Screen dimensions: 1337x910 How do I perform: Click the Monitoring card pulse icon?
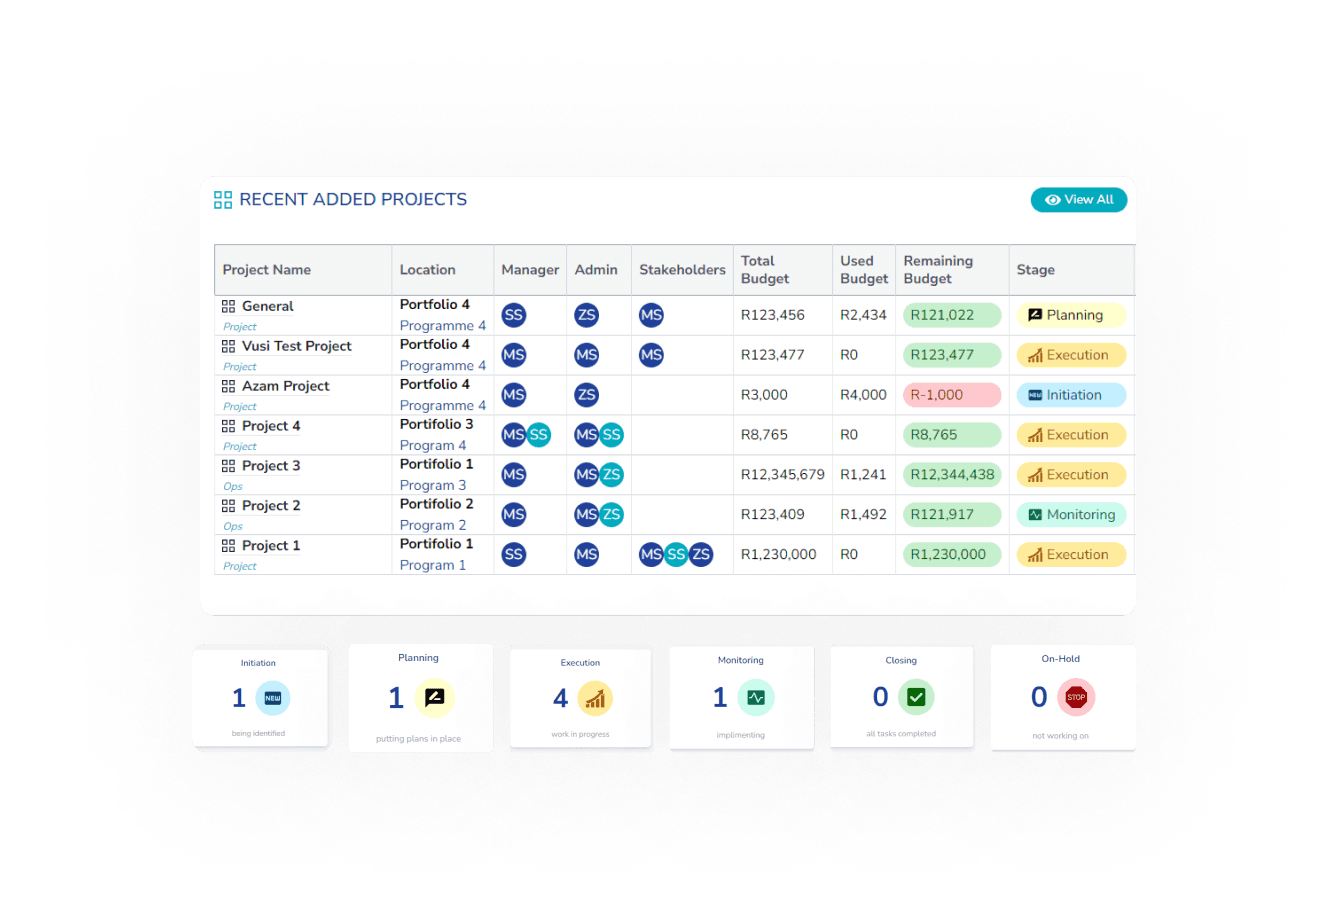click(x=756, y=698)
